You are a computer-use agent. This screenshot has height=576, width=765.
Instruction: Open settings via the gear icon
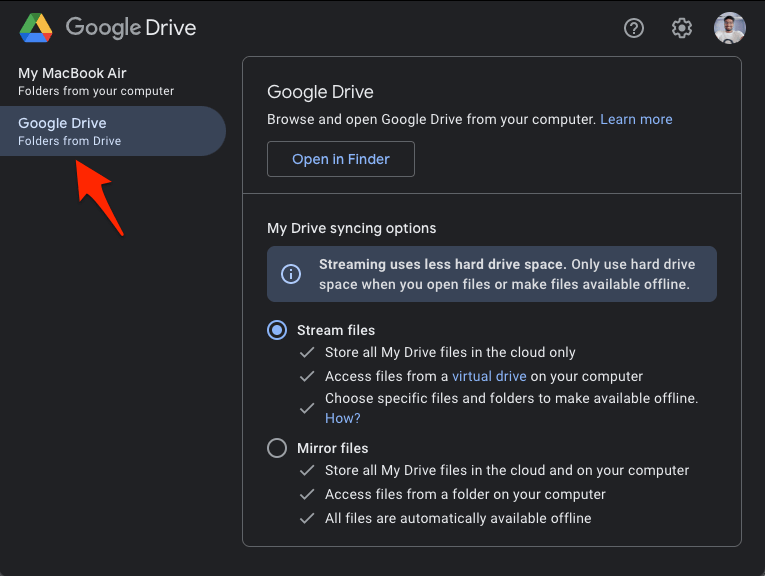[x=682, y=28]
